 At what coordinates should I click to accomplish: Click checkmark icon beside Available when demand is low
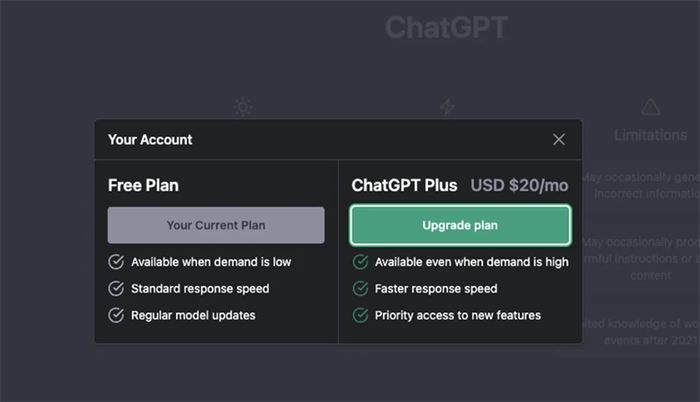[116, 262]
